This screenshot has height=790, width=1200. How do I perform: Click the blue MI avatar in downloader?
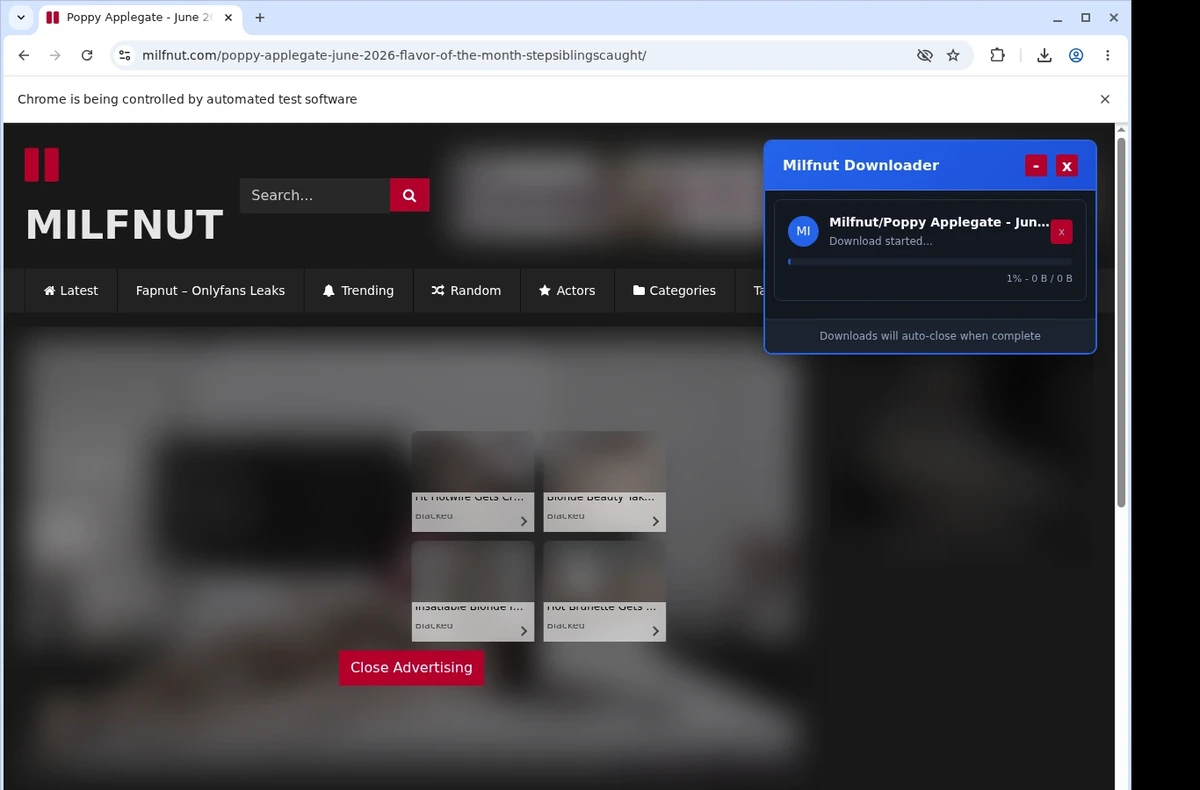(x=803, y=231)
